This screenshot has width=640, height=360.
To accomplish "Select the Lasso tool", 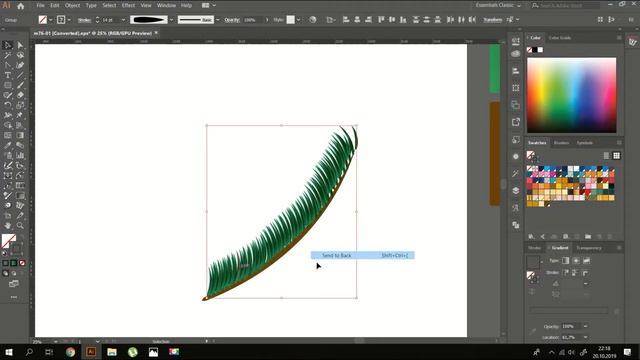I will [20, 55].
